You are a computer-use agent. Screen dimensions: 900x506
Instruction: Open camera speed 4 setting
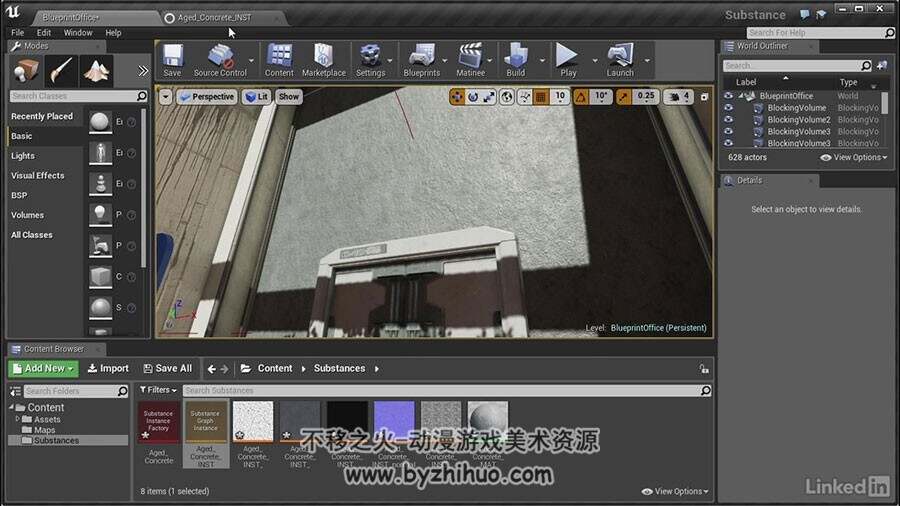click(x=679, y=97)
